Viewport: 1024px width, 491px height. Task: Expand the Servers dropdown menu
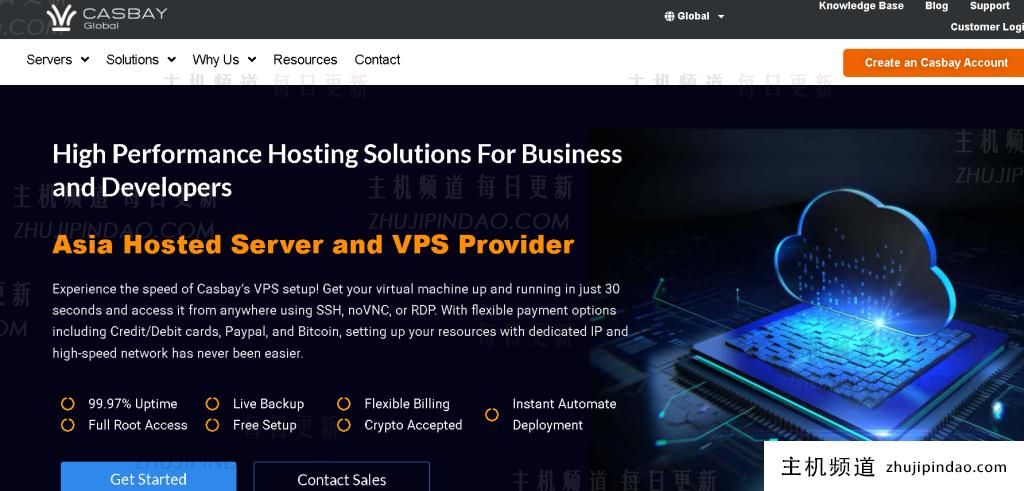point(57,59)
